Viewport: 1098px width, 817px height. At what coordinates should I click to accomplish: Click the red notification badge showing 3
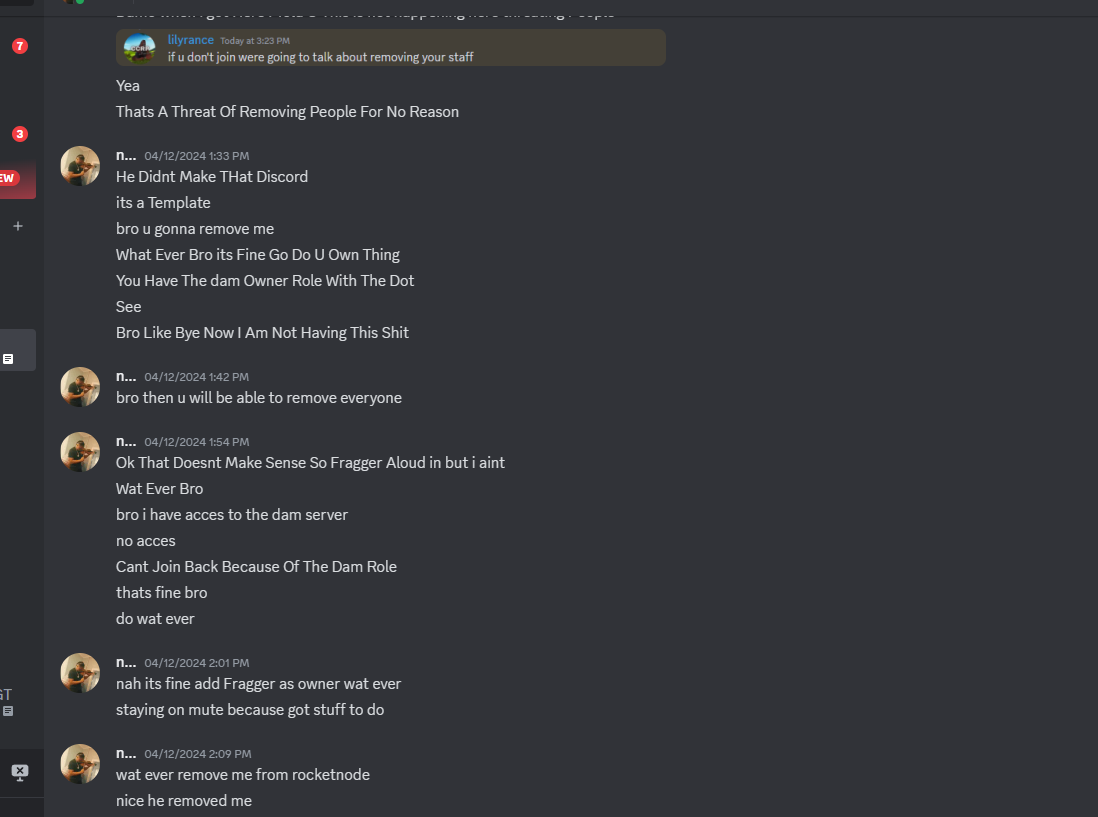point(20,134)
